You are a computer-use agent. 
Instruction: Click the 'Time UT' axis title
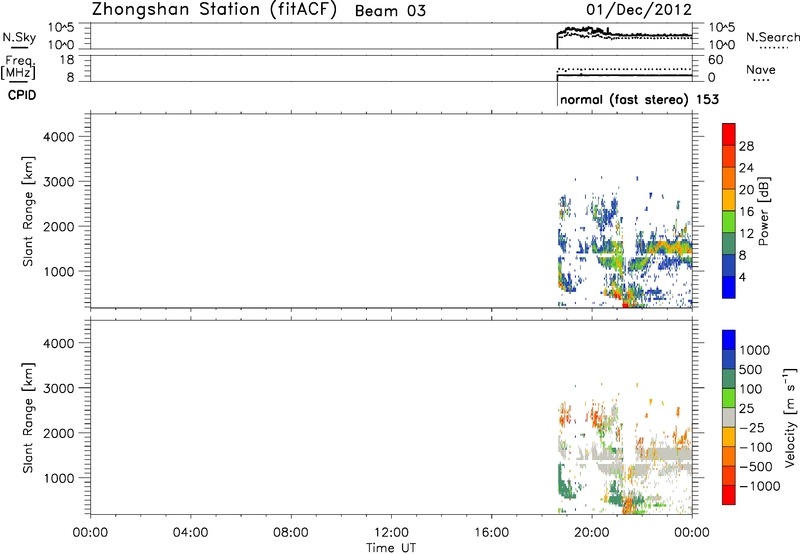[x=391, y=548]
